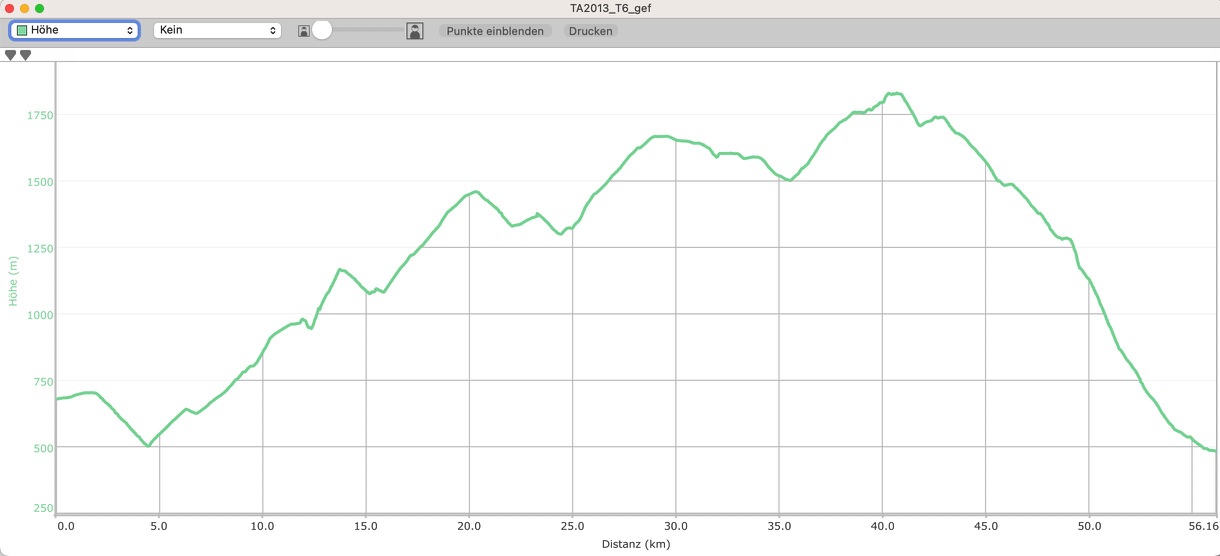Click the 1250 value on the height axis
The height and width of the screenshot is (556, 1220).
(x=39, y=248)
